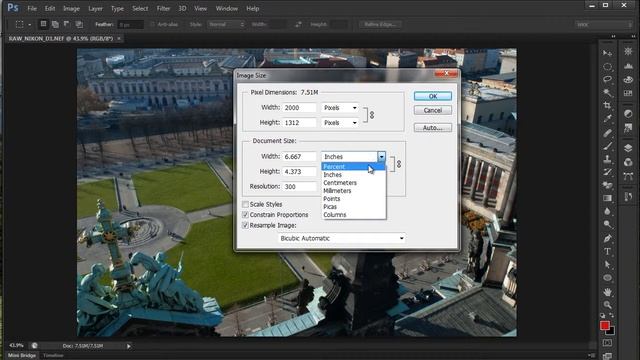Screen dimensions: 640x360
Task: Select the Magic Wand tool
Action: [607, 93]
